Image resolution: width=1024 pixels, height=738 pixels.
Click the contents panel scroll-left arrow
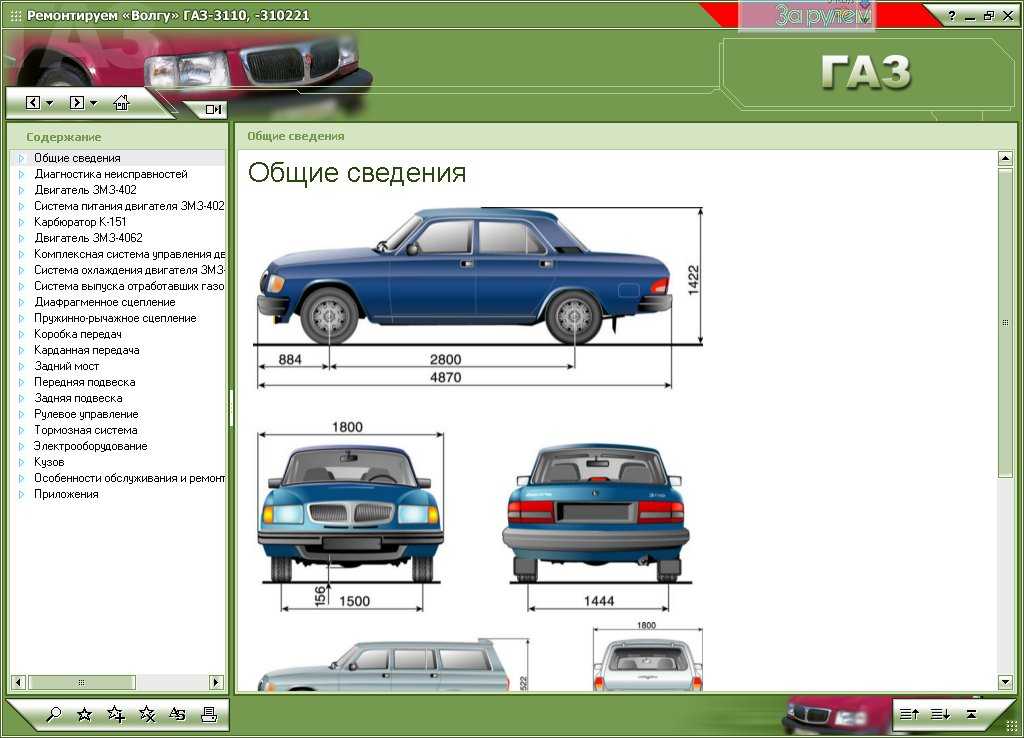19,682
